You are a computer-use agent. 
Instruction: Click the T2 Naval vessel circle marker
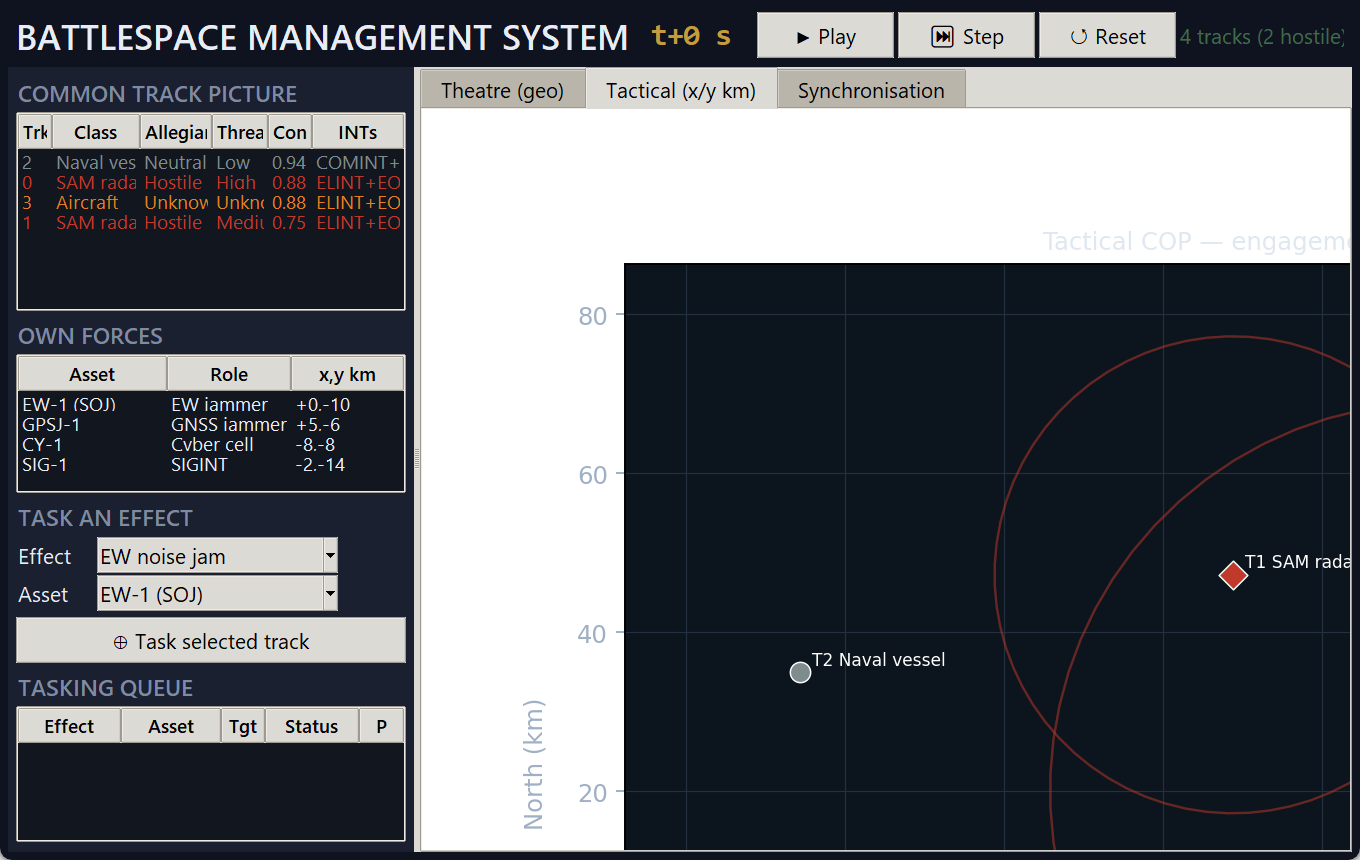[x=800, y=672]
